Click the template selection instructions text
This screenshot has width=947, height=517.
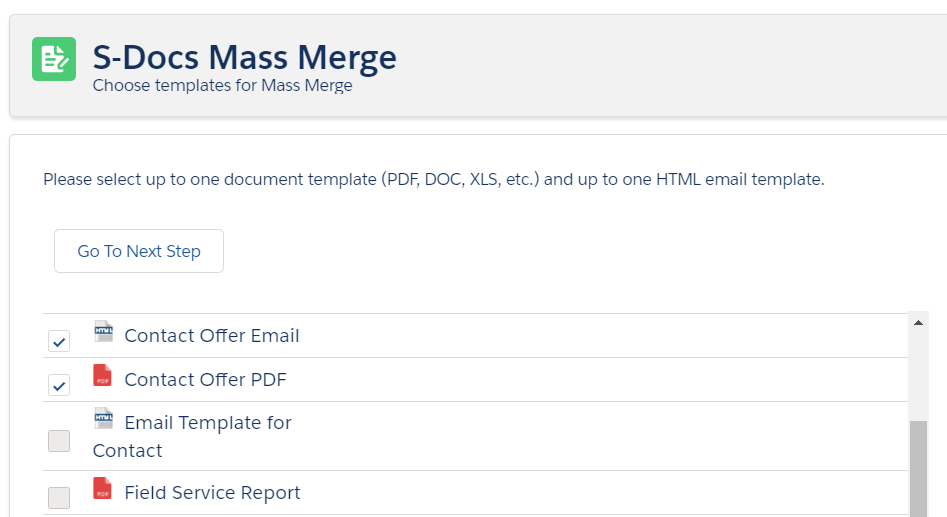point(434,179)
